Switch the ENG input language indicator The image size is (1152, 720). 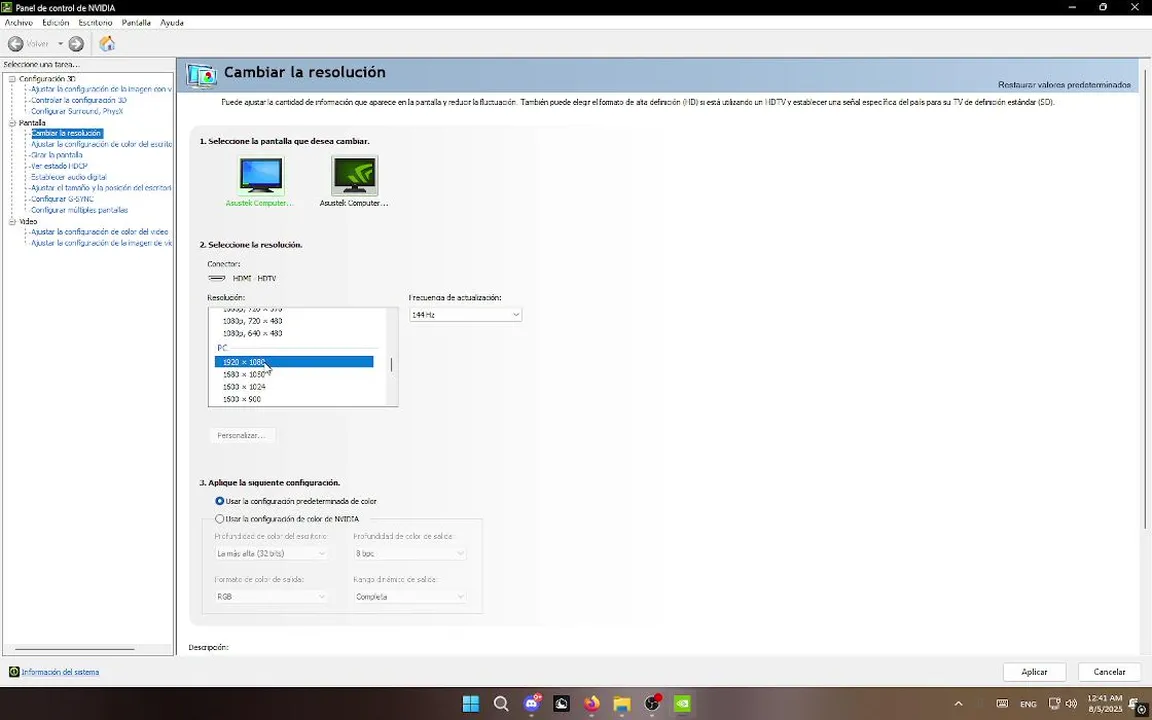pos(1028,704)
